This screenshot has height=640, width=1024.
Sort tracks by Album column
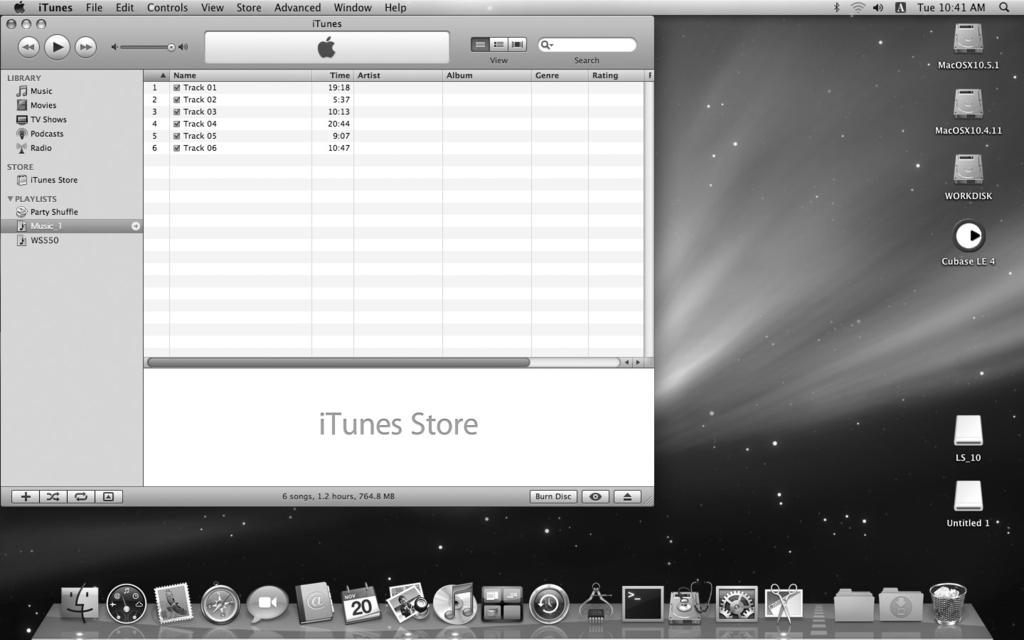tap(487, 76)
